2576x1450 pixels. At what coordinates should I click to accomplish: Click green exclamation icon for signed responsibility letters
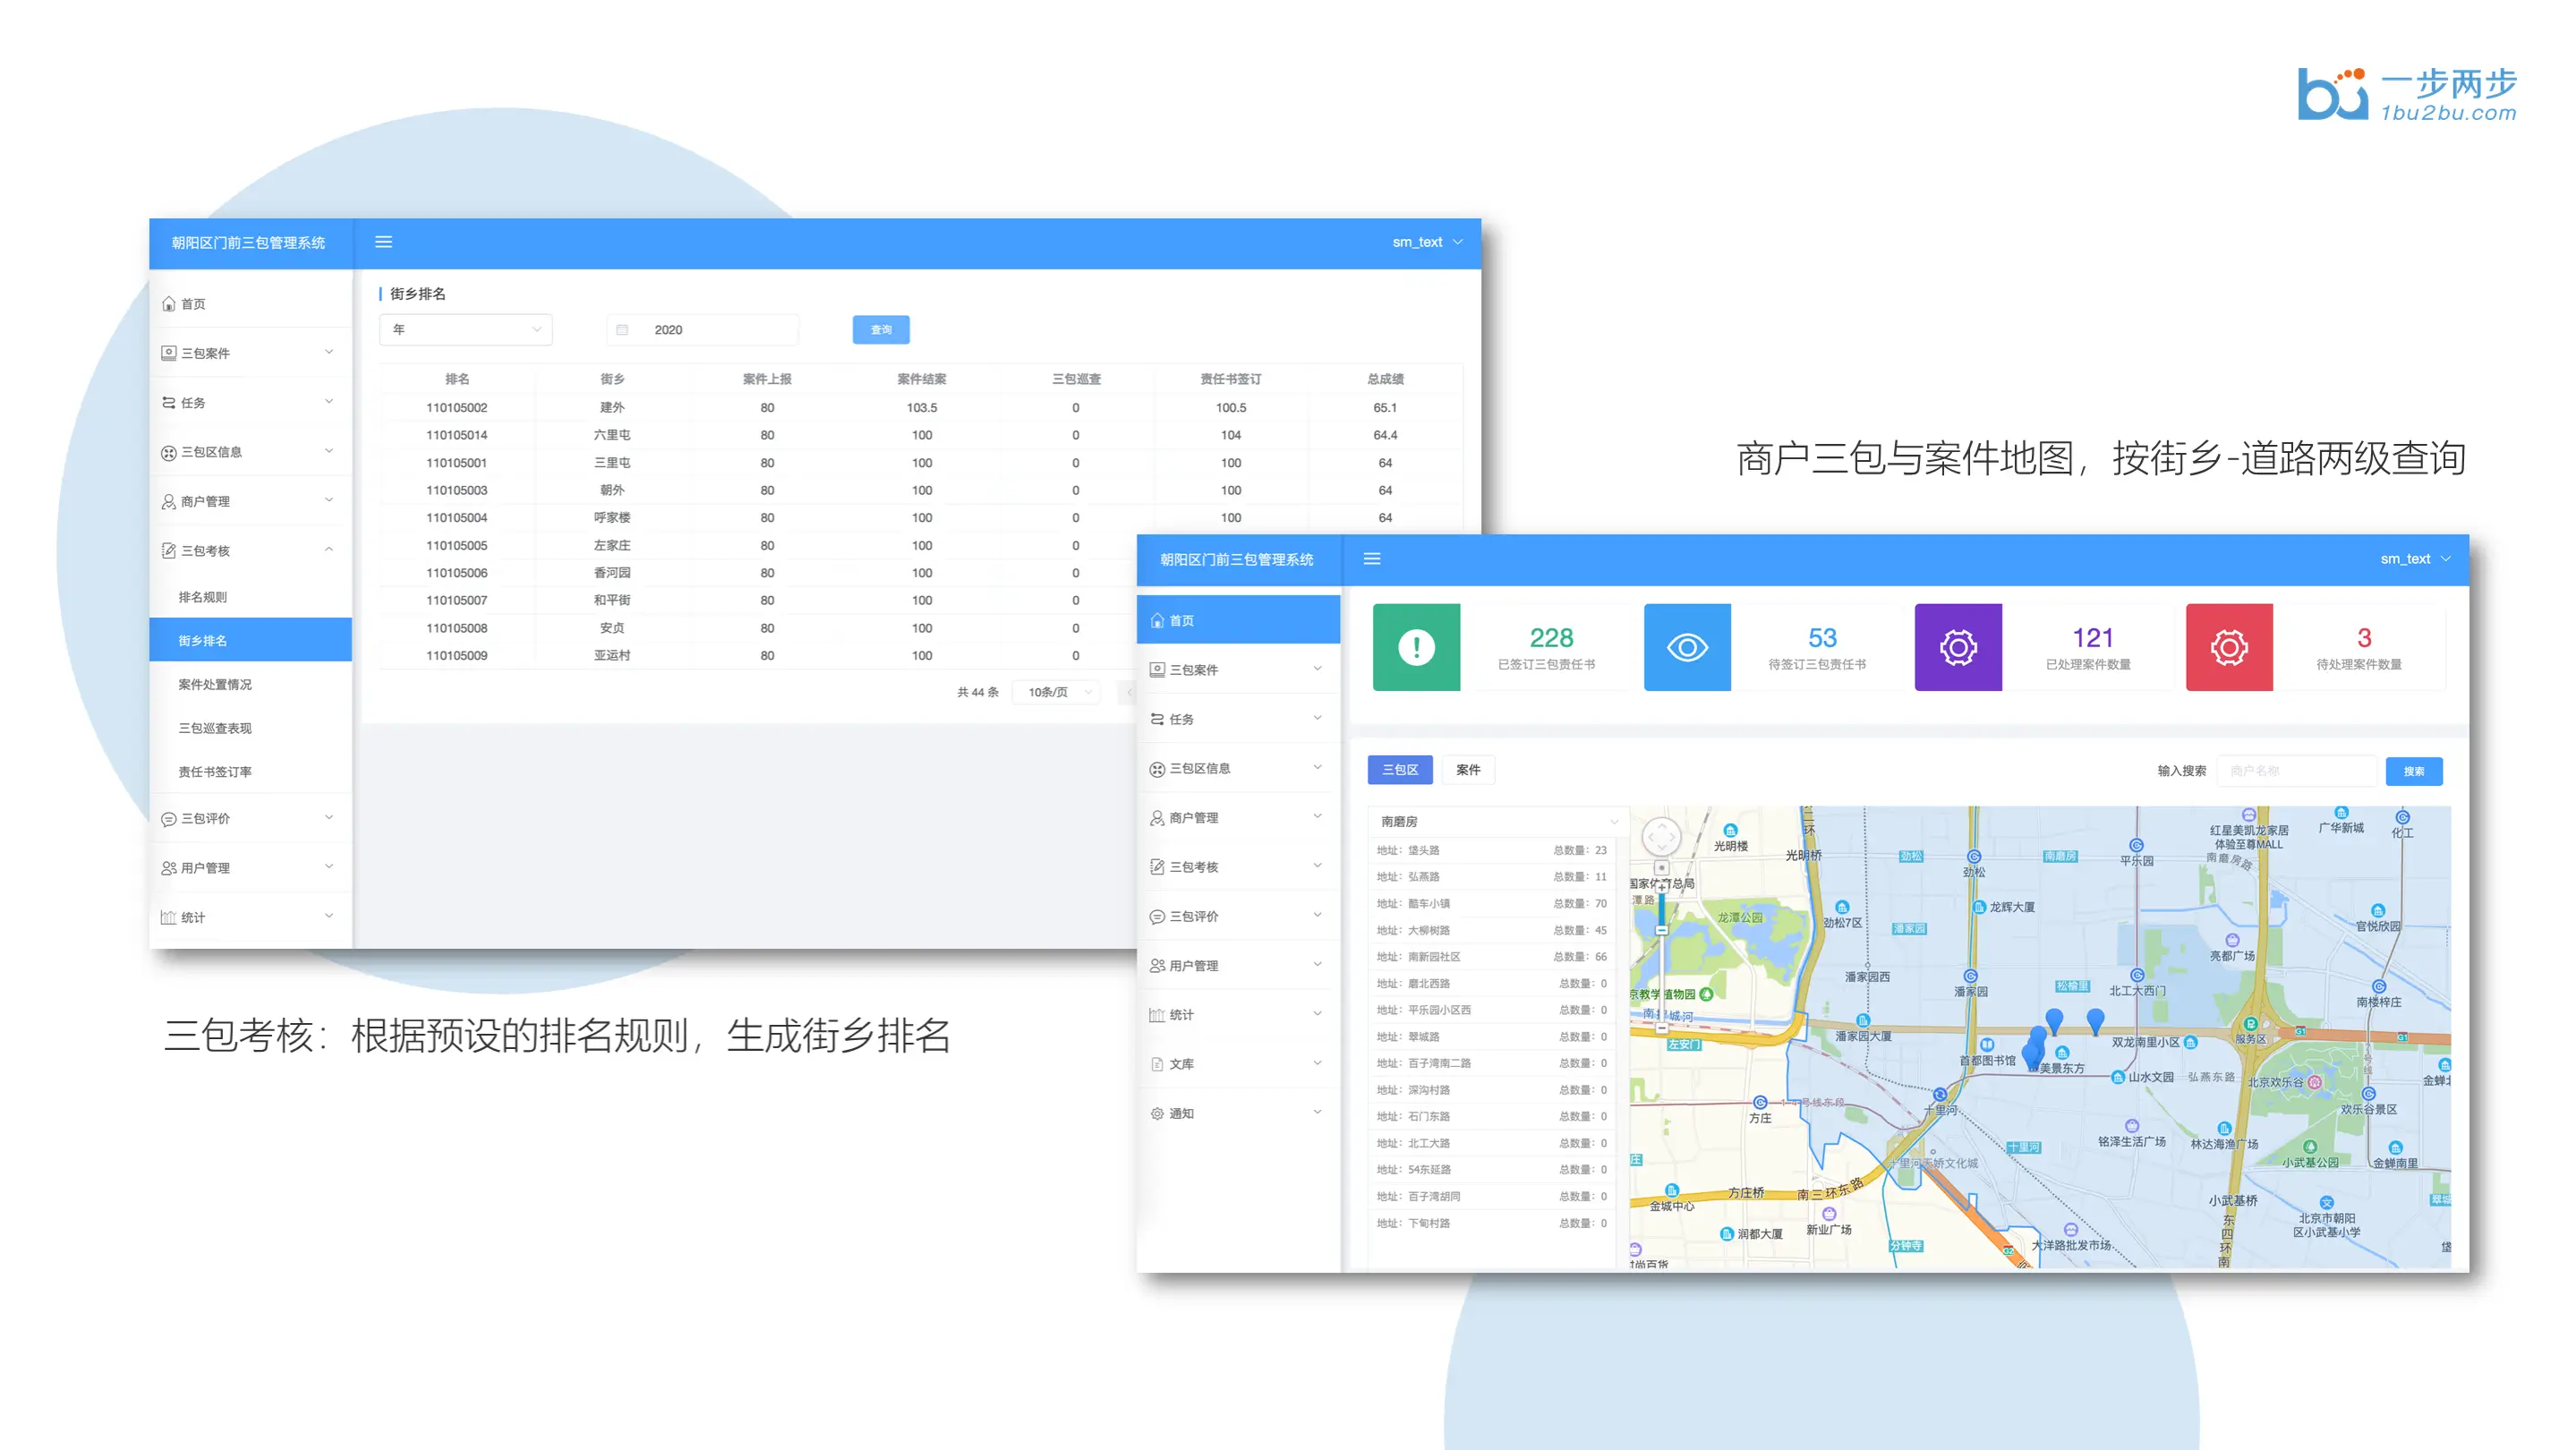point(1415,647)
